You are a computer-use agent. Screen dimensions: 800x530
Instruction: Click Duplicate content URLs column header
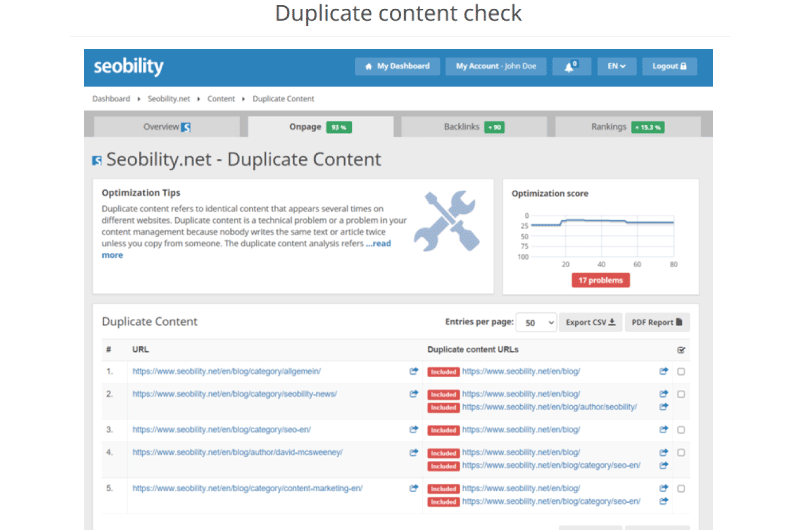coord(473,349)
